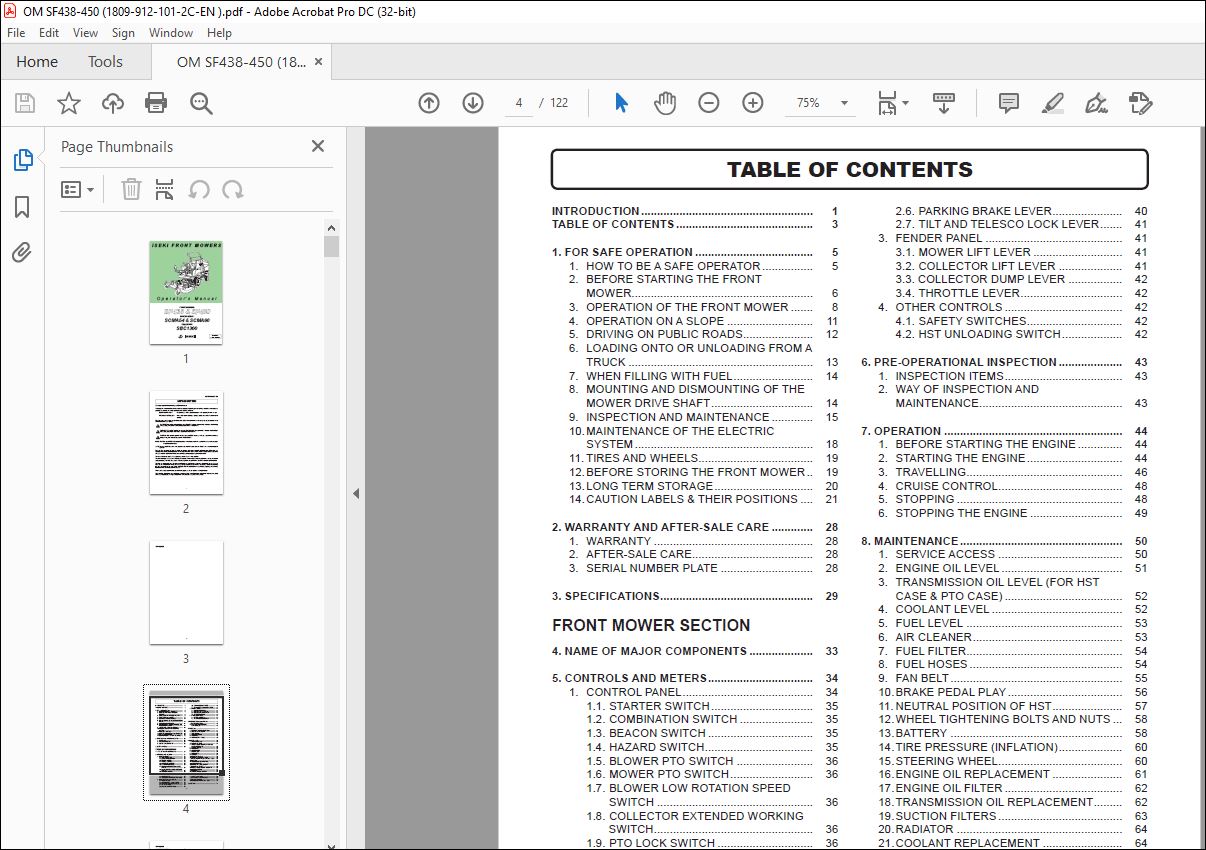The image size is (1206, 850).
Task: Close the Page Thumbnails panel
Action: point(318,146)
